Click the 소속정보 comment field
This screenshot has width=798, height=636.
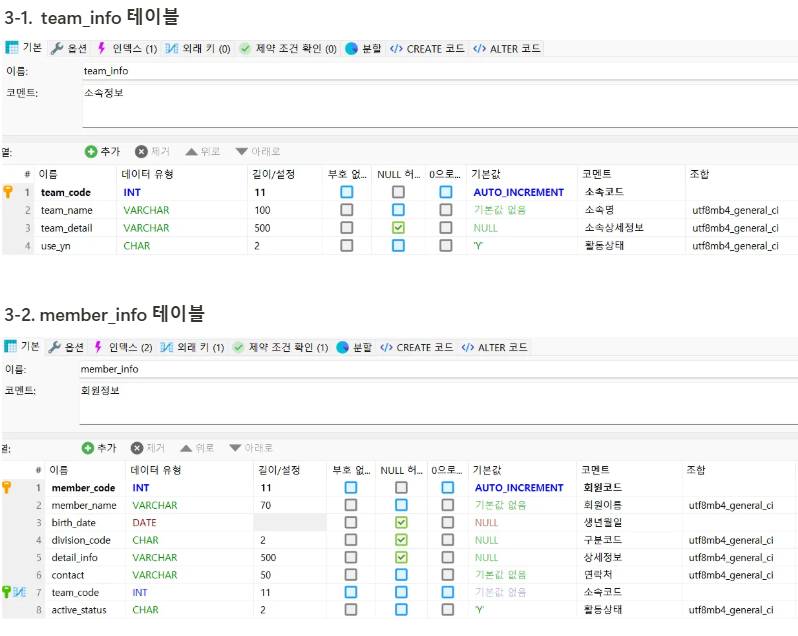point(440,105)
